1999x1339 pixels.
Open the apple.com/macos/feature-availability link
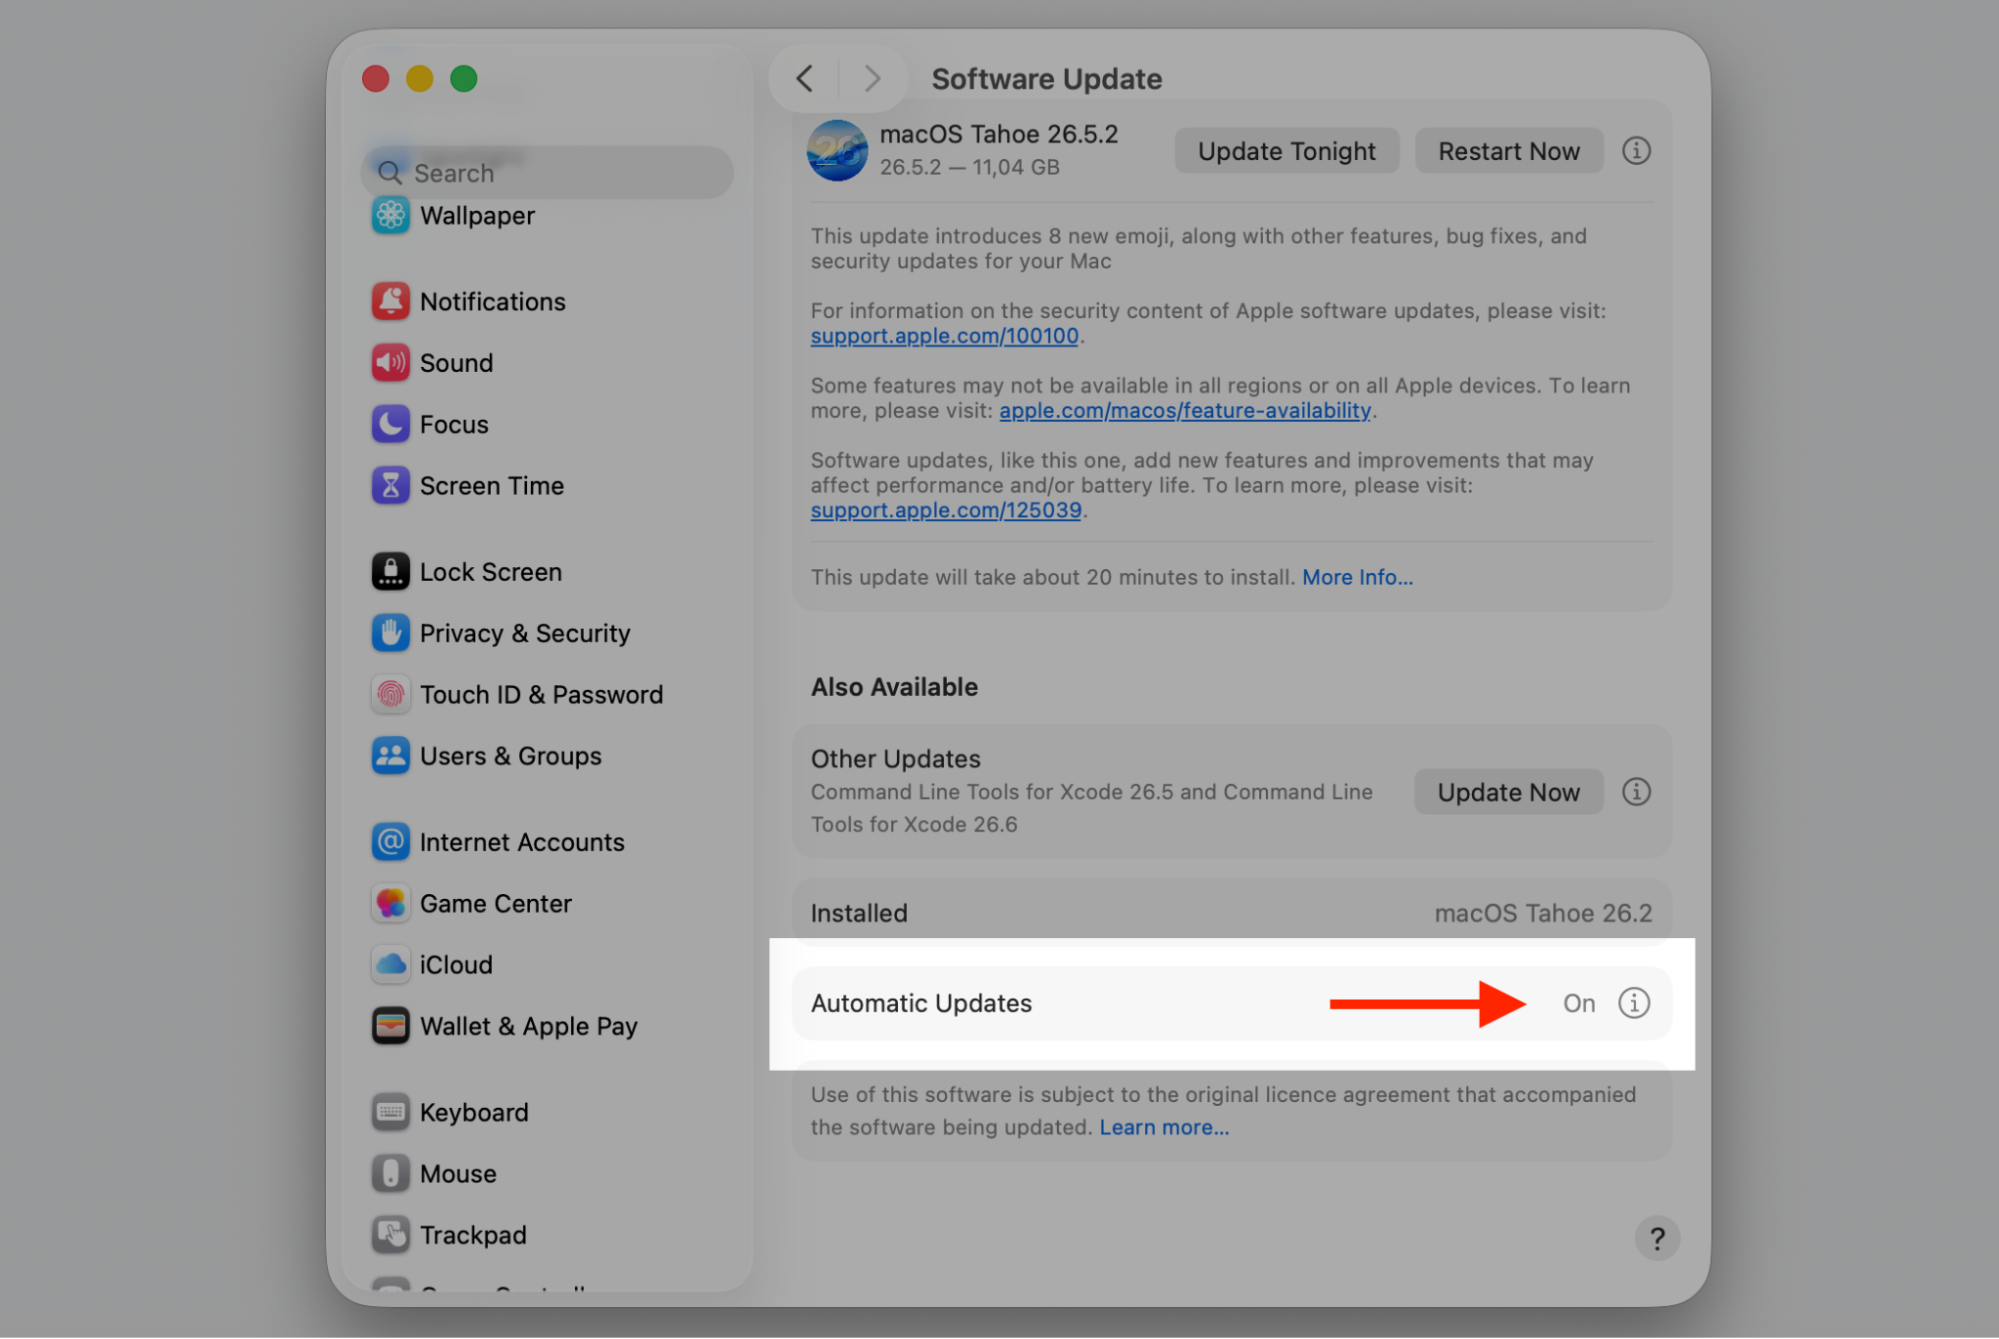coord(1185,410)
